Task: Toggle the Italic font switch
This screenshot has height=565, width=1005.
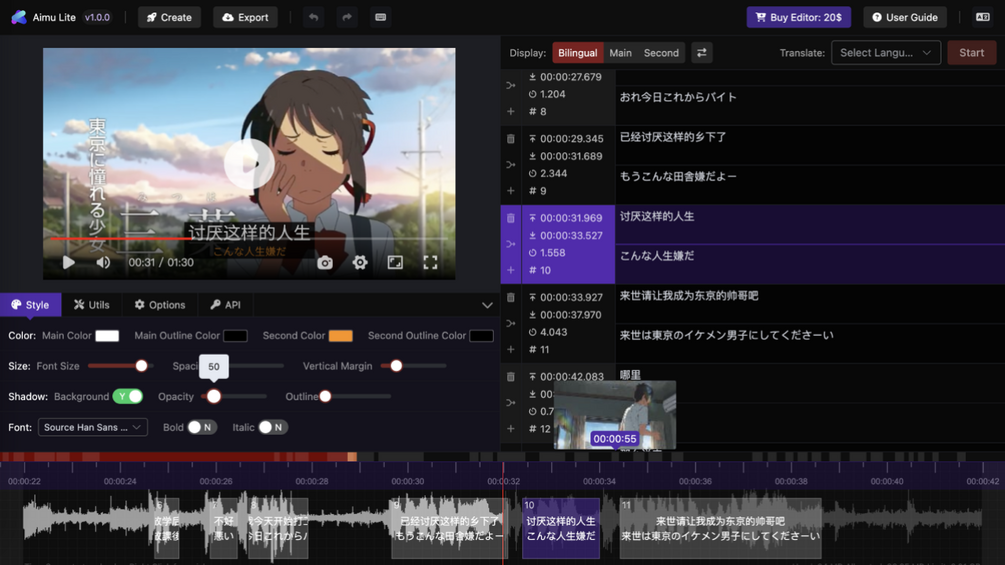Action: (x=272, y=427)
